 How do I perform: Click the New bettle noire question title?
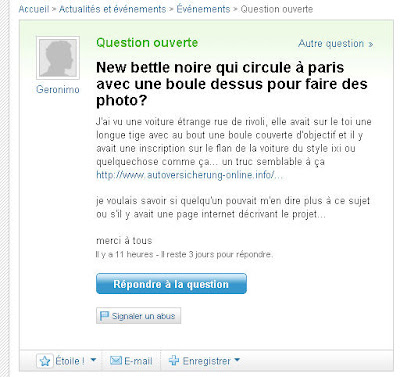click(232, 84)
